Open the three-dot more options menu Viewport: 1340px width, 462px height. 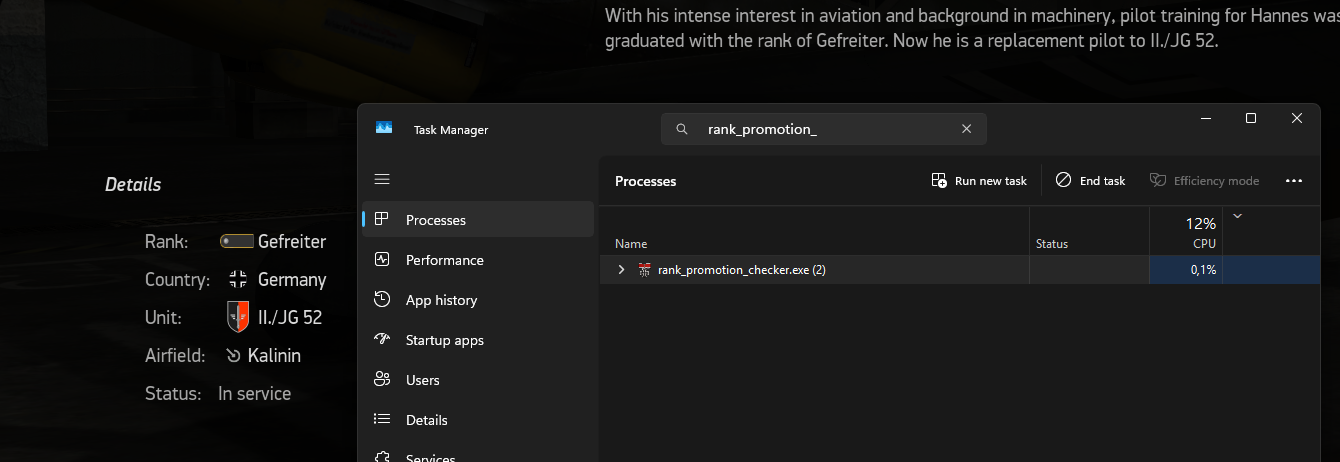pos(1293,181)
